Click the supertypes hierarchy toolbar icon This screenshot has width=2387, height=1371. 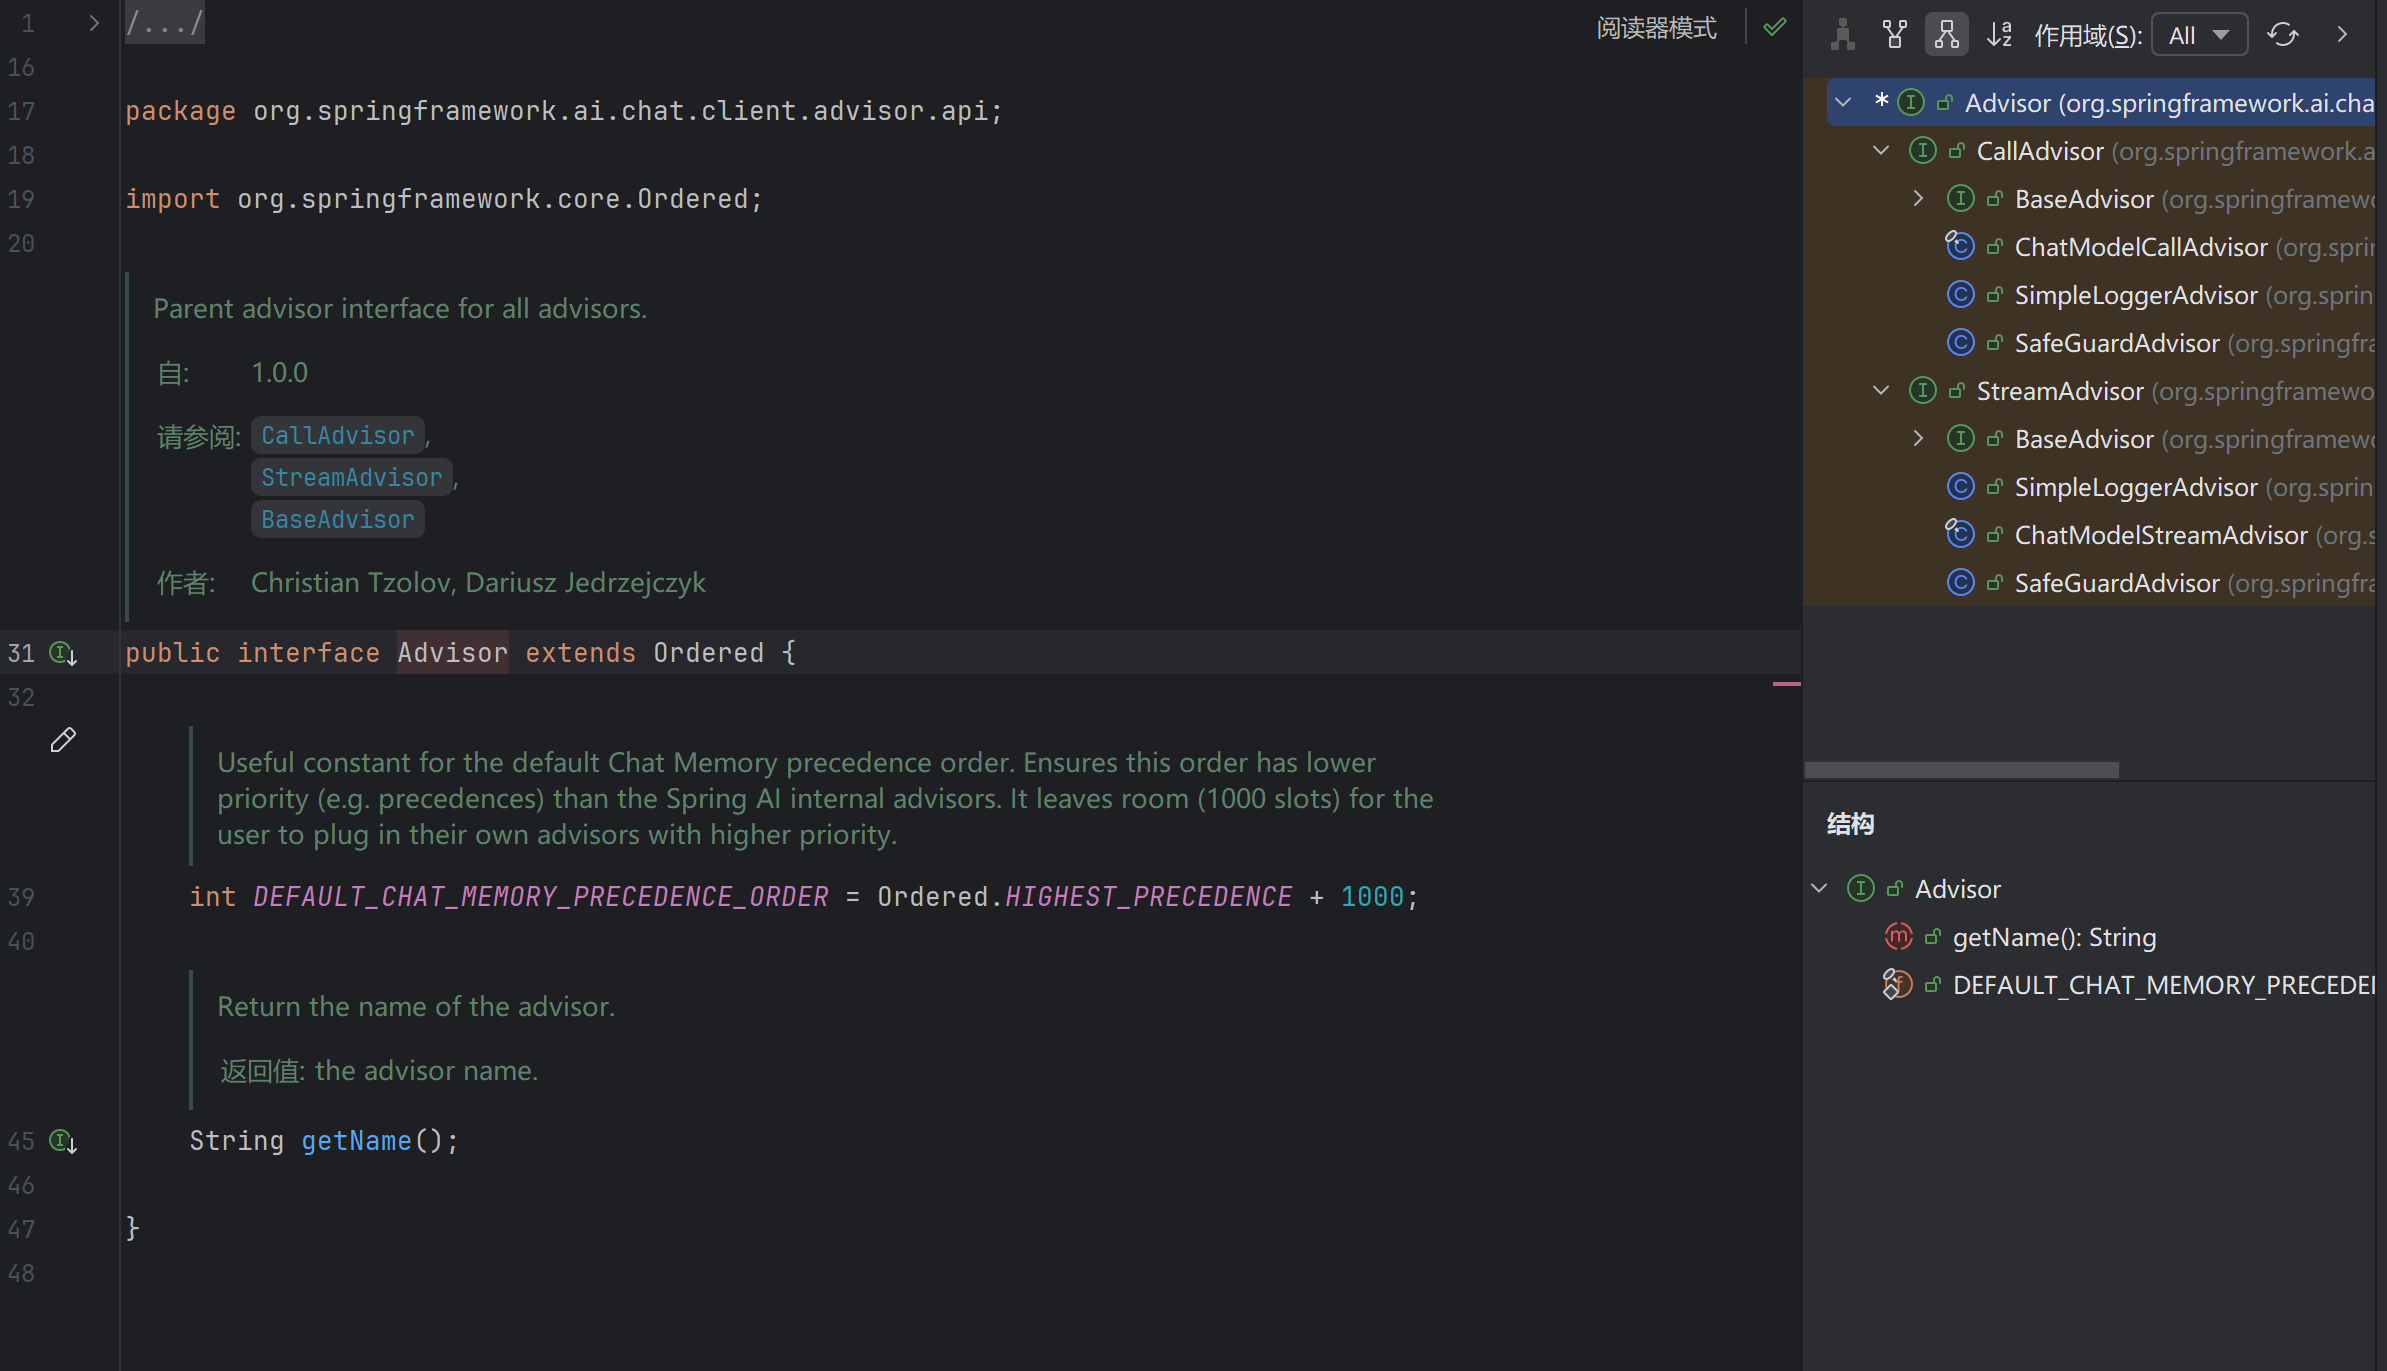[x=1894, y=35]
